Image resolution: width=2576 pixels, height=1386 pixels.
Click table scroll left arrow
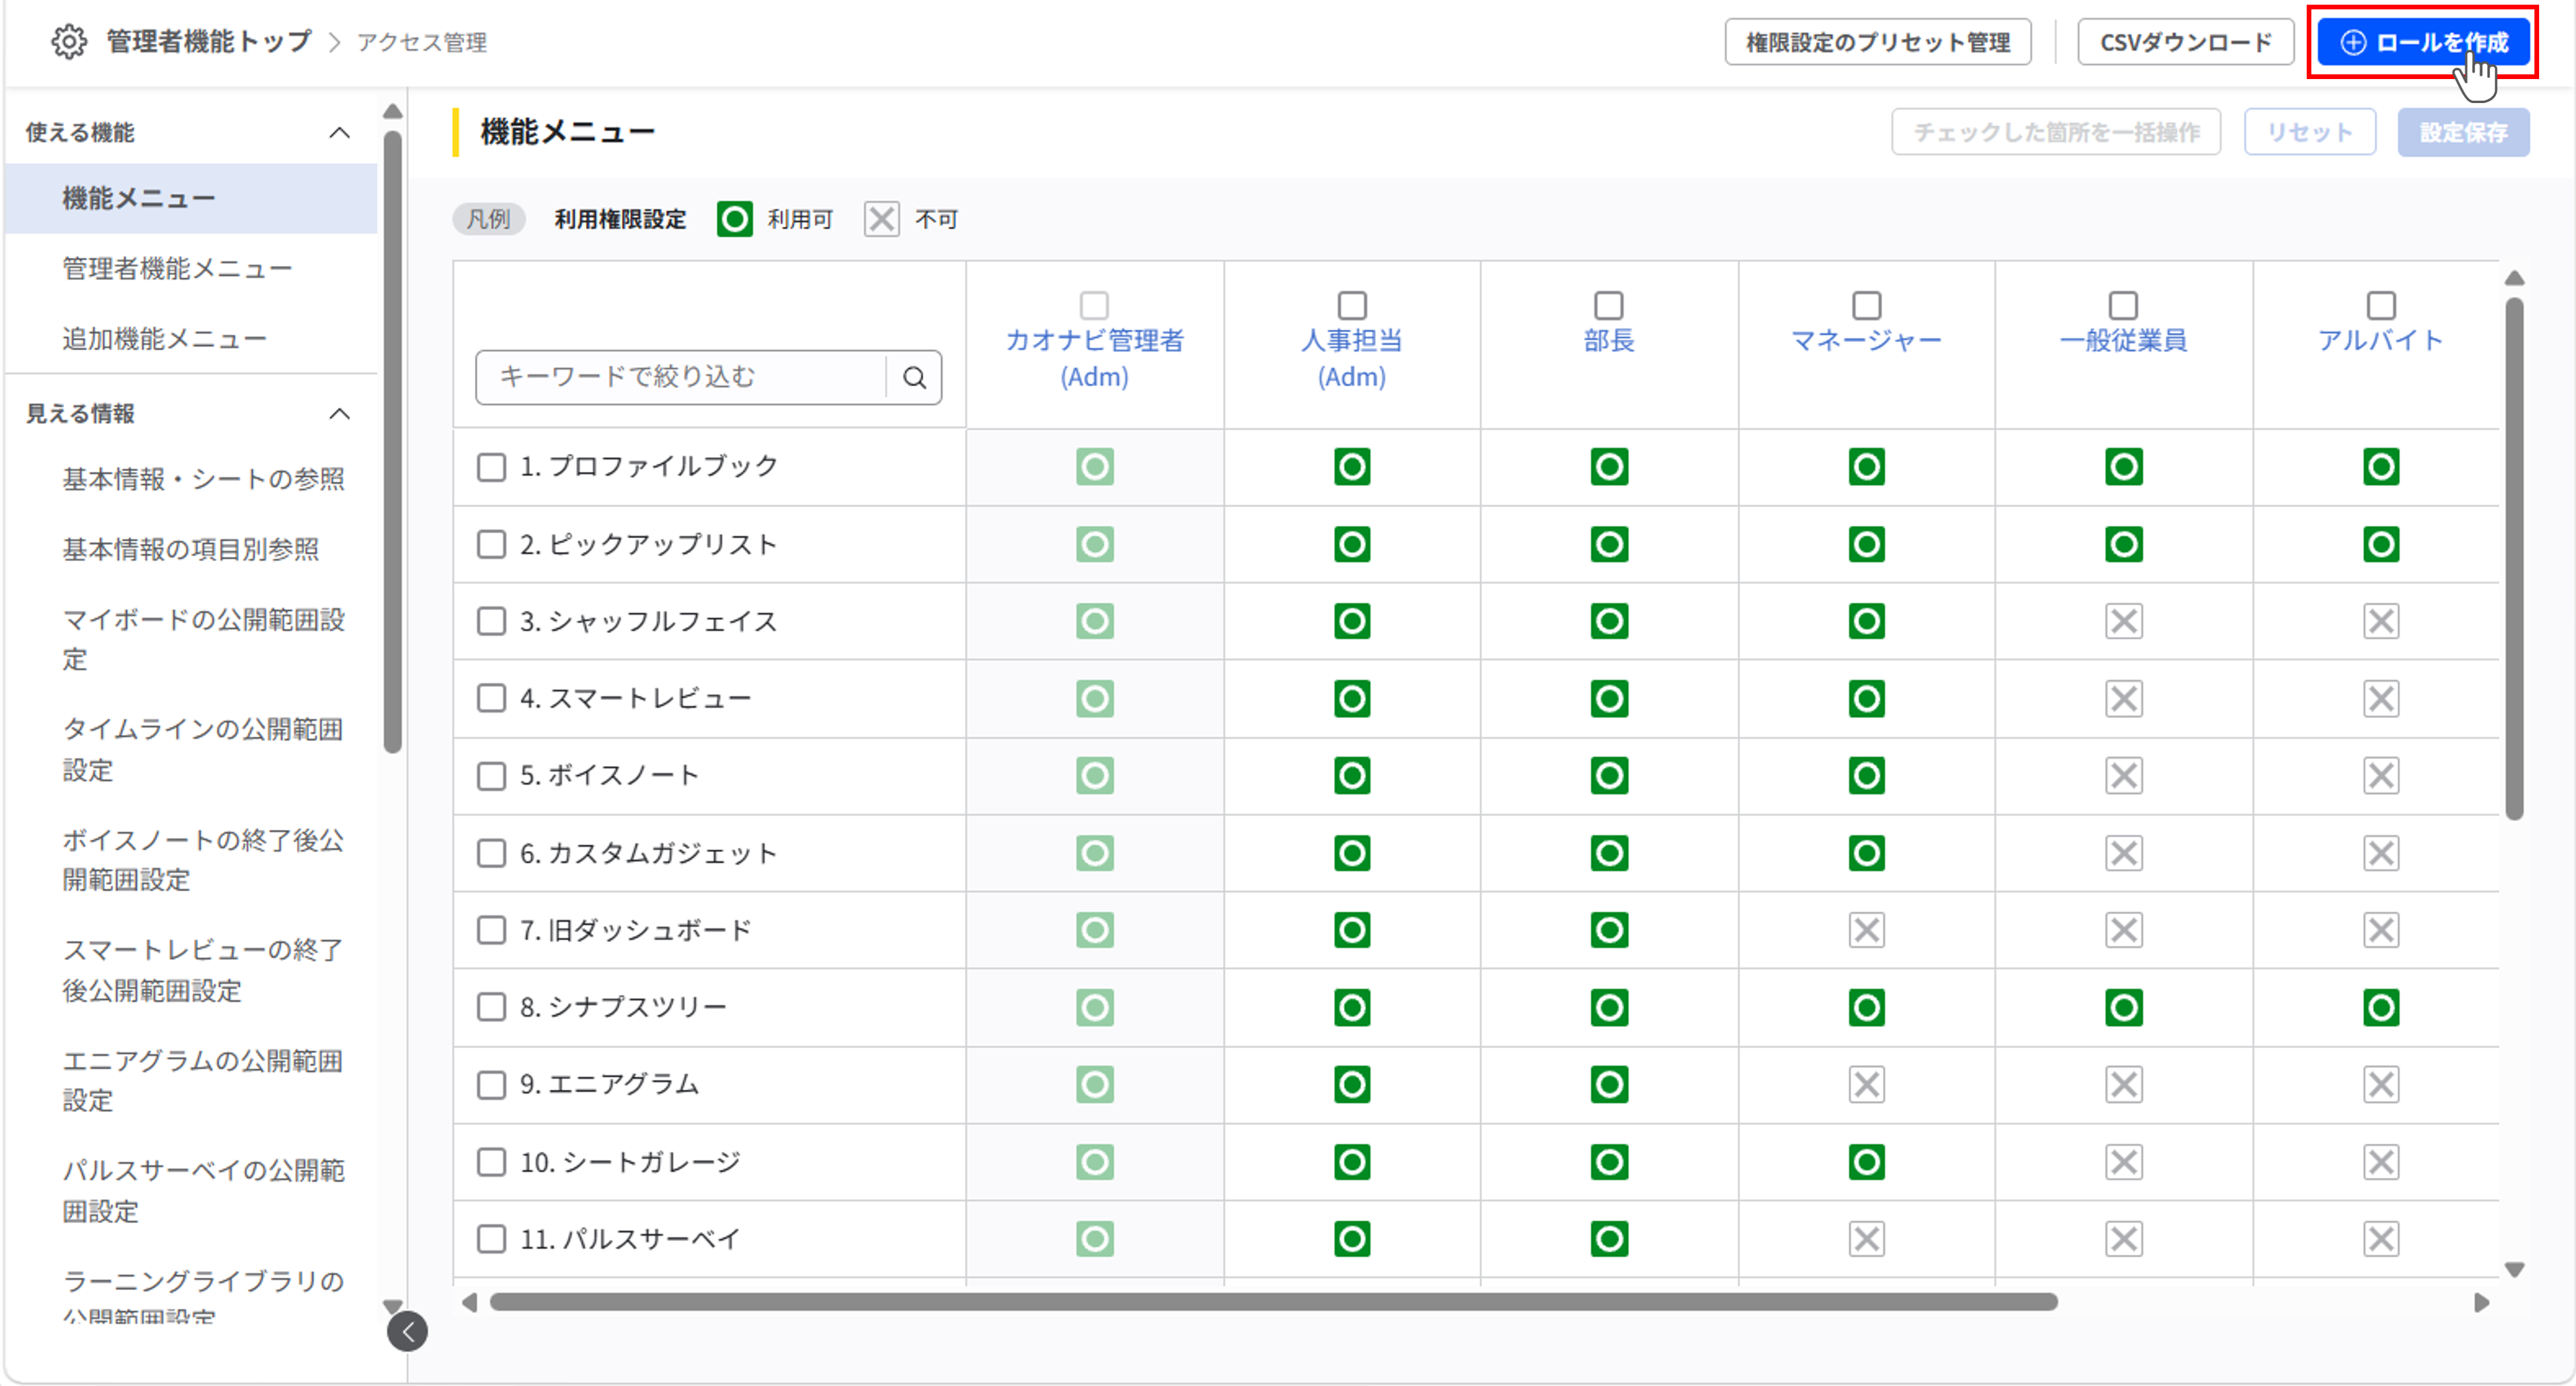pyautogui.click(x=469, y=1302)
